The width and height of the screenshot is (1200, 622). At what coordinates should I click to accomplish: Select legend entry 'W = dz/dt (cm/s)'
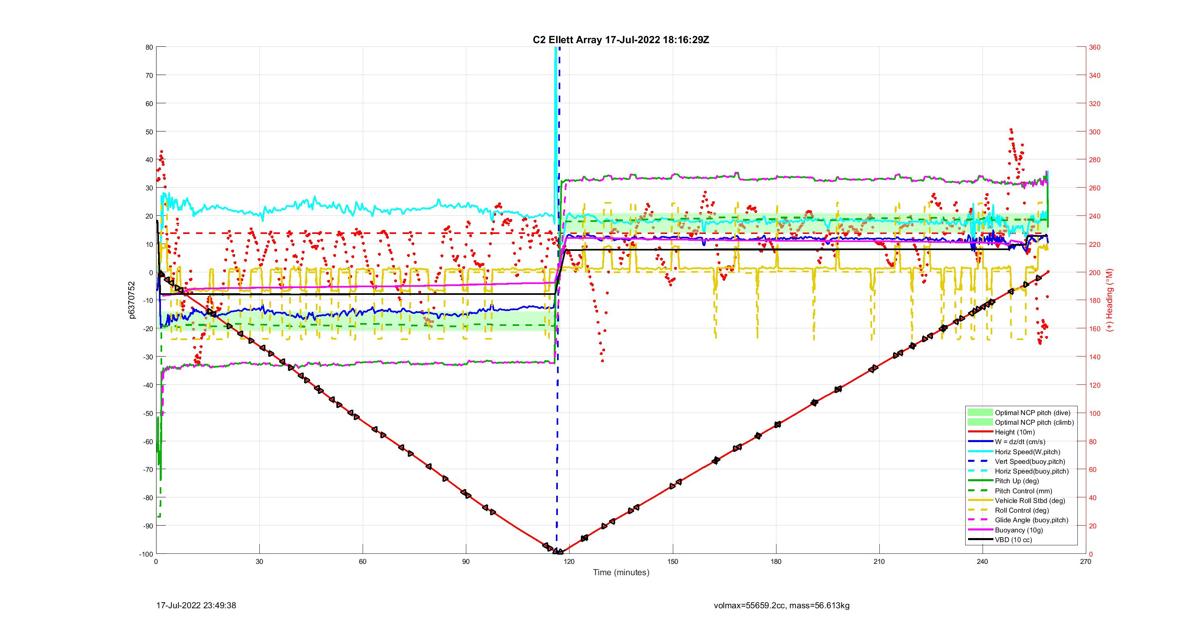[x=1022, y=441]
